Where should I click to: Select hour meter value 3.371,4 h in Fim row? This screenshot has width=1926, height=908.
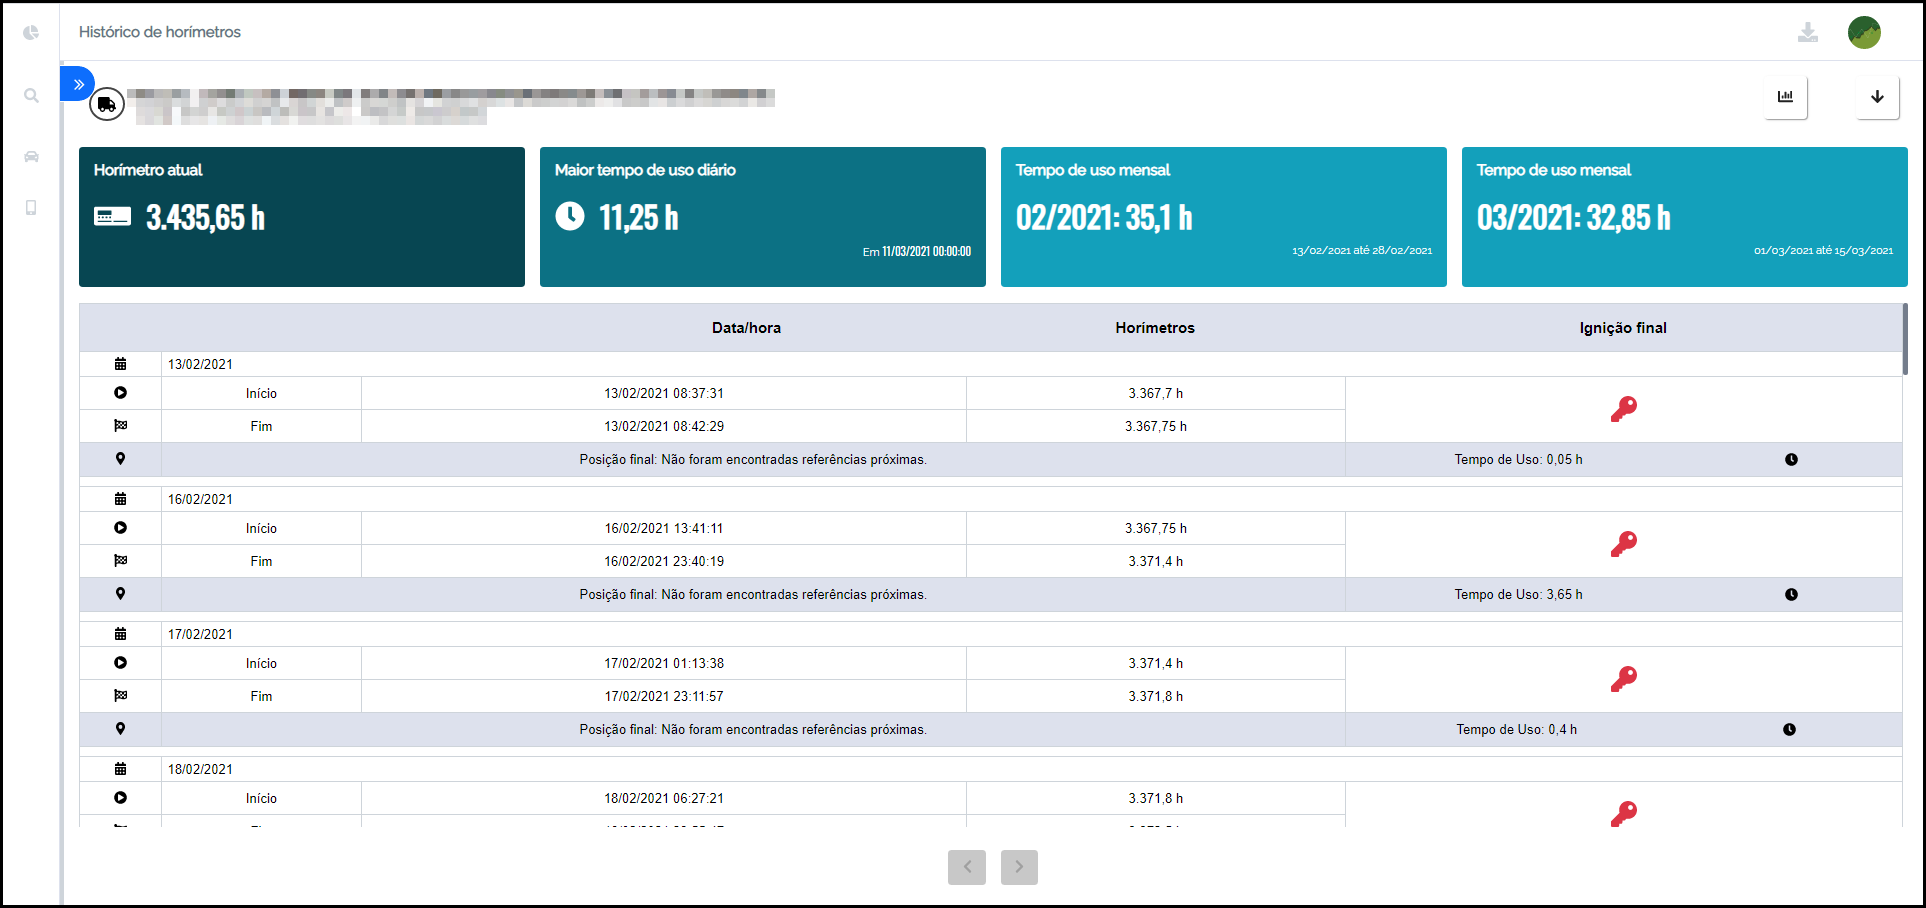(1156, 561)
